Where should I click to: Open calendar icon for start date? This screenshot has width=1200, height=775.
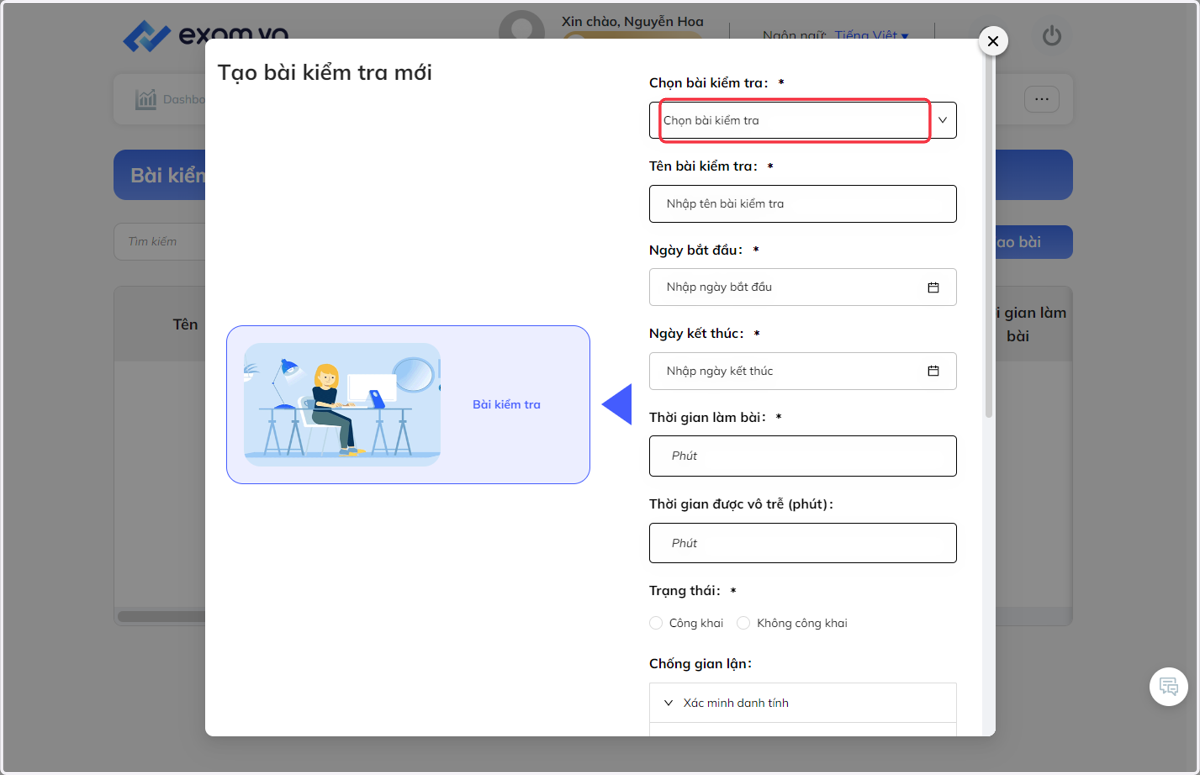[933, 287]
